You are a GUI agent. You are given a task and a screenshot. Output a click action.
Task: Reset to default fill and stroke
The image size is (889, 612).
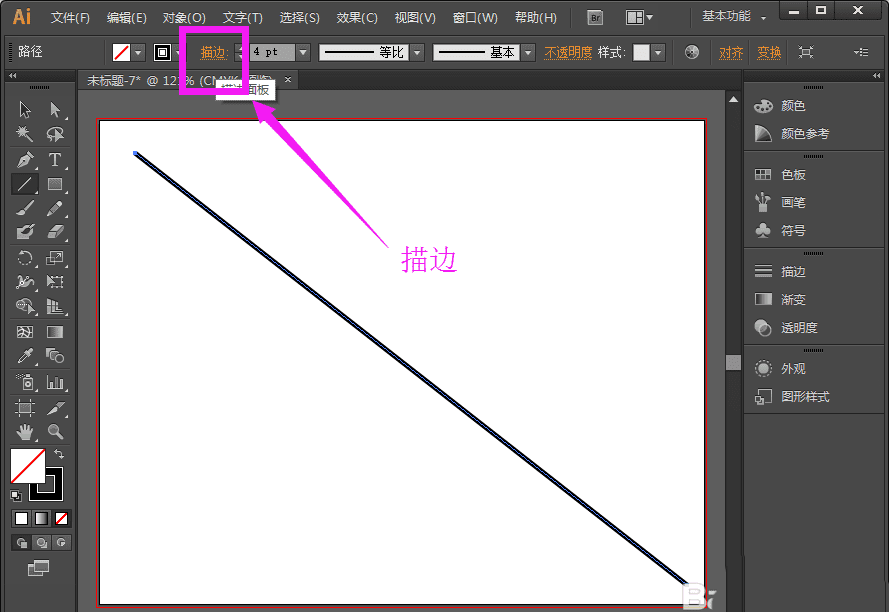tap(16, 496)
